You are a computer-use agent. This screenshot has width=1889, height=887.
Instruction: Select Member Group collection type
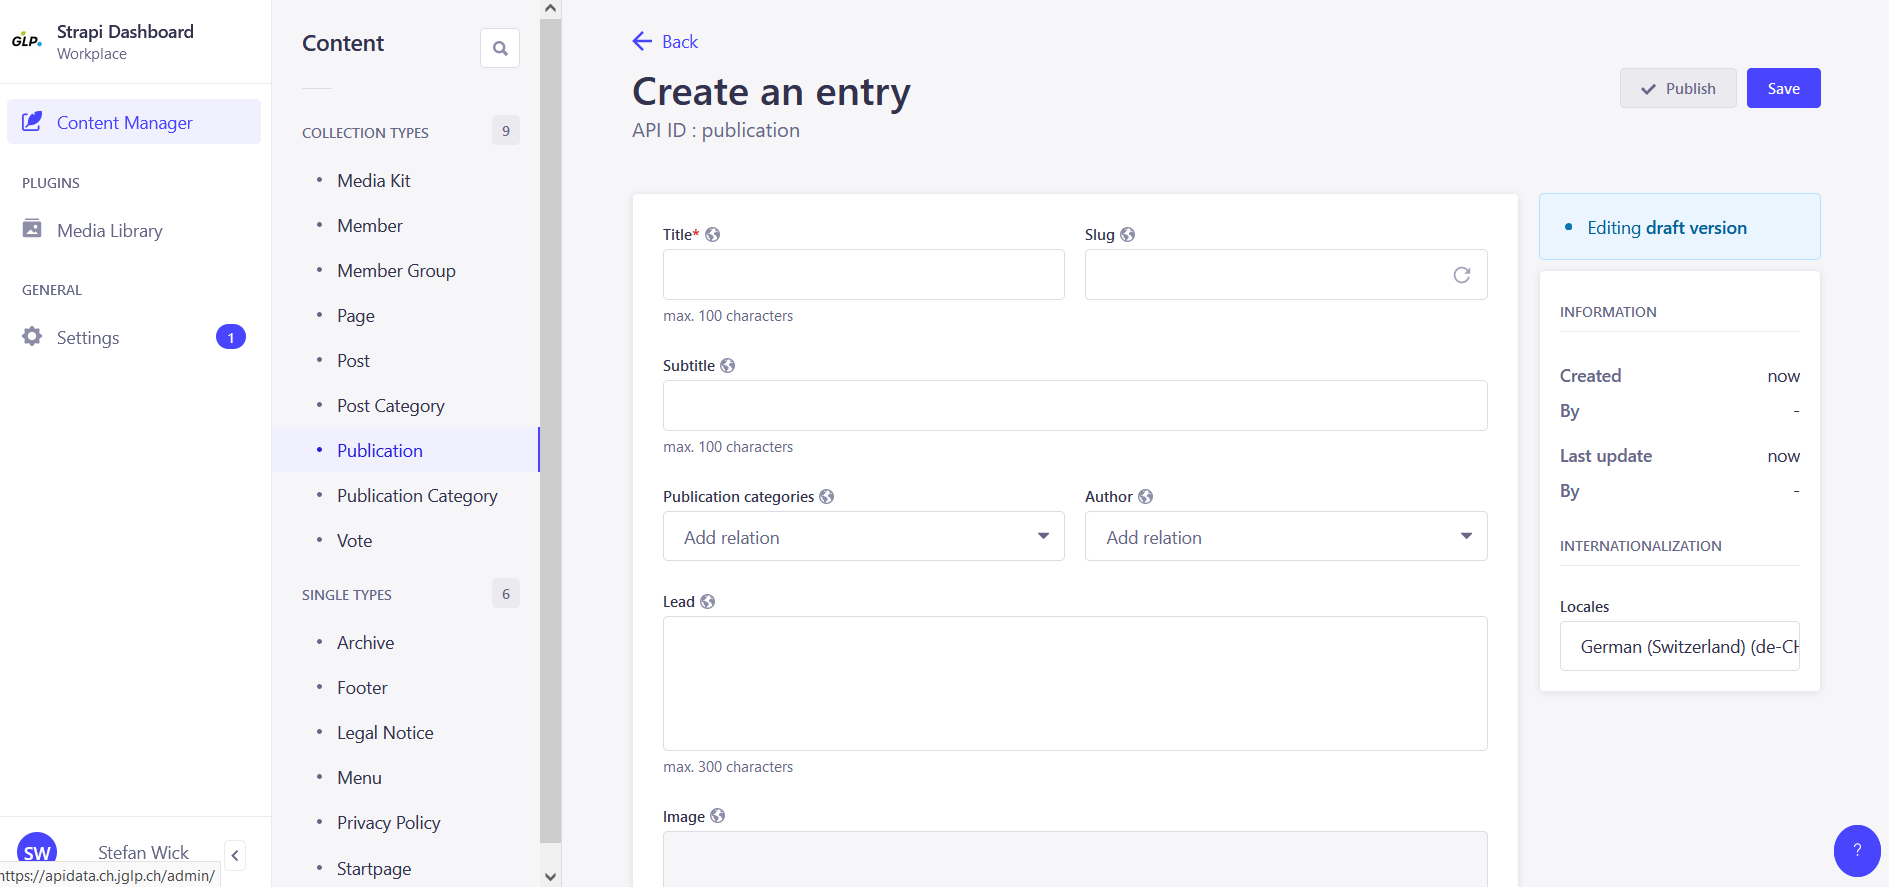396,270
